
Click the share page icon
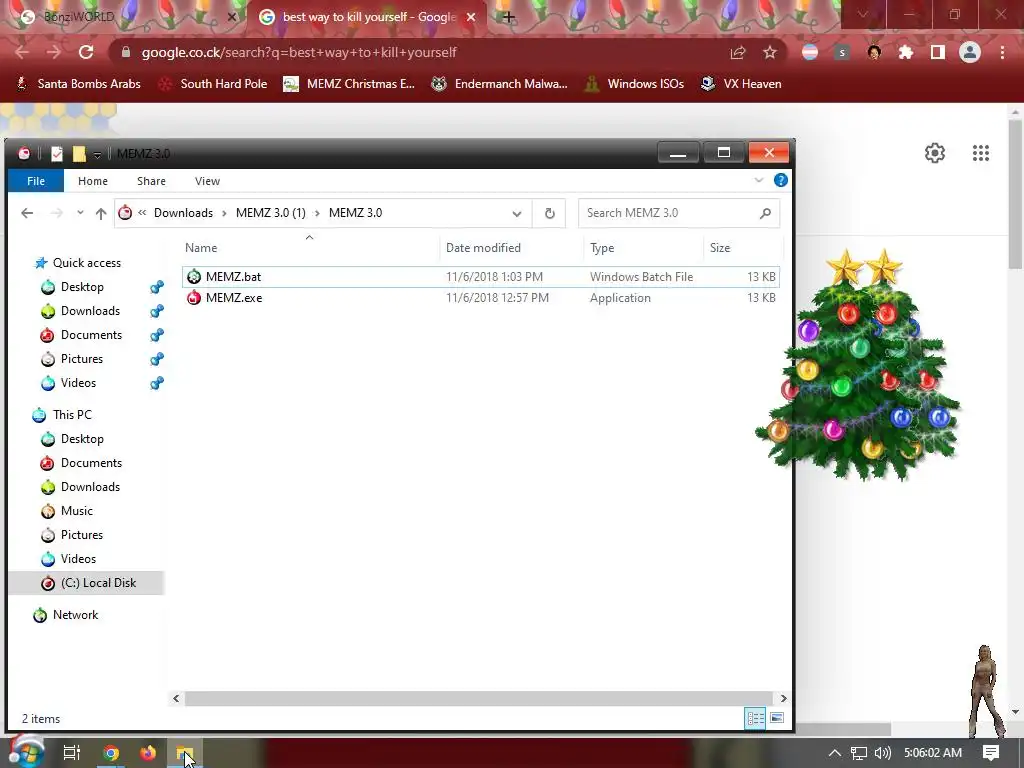(x=738, y=52)
